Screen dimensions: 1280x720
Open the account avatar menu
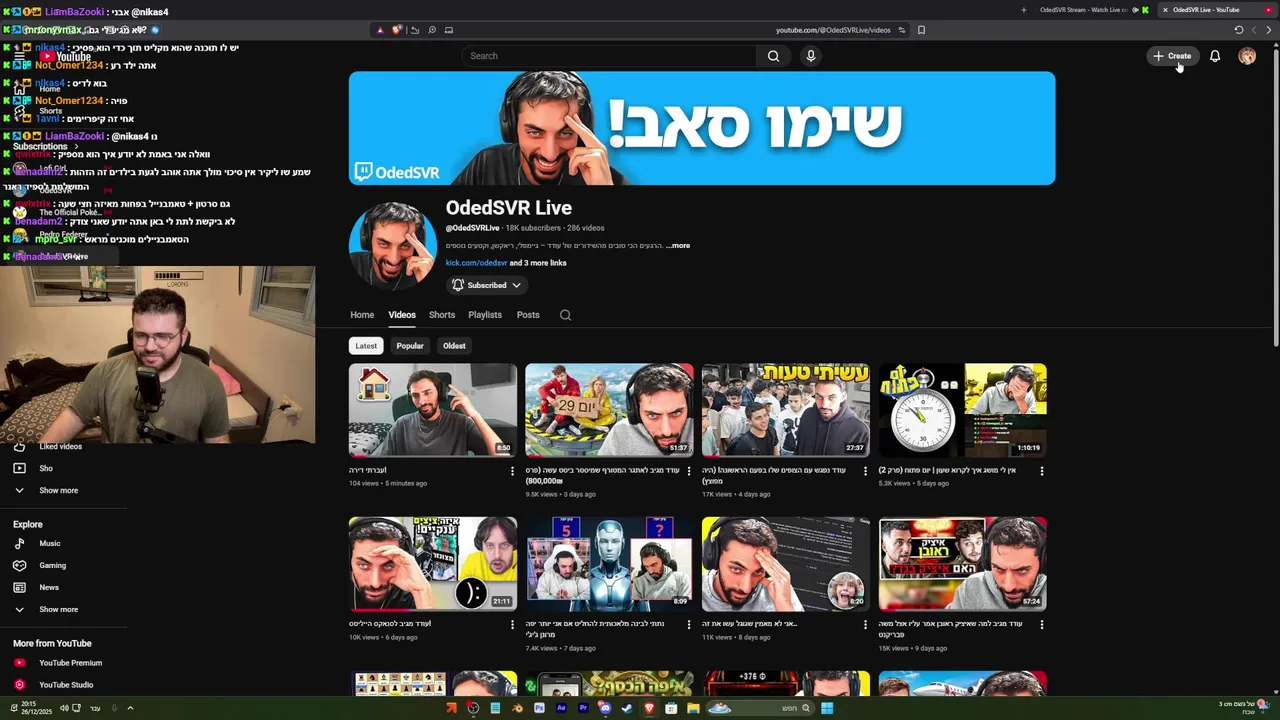[1247, 56]
